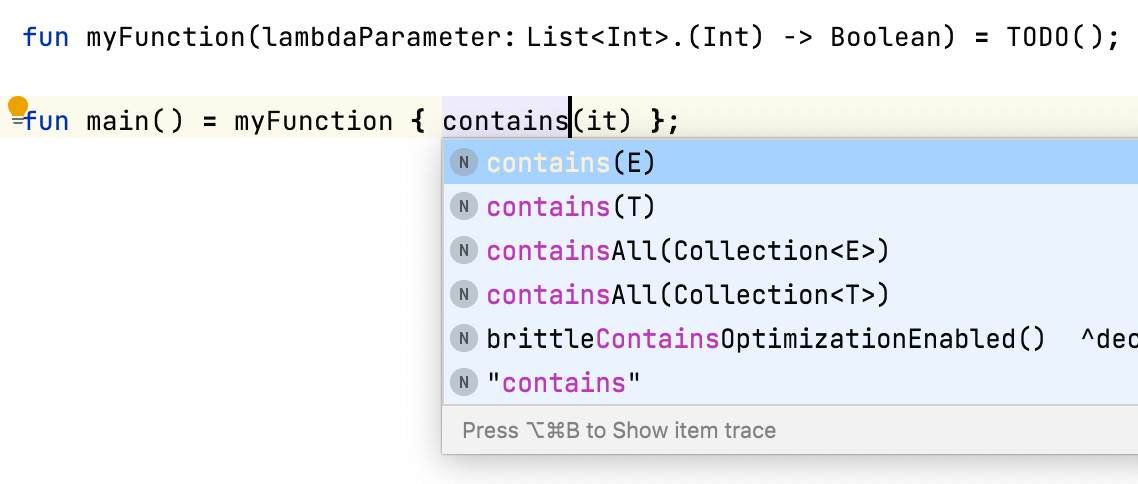The width and height of the screenshot is (1138, 484).
Task: Click the N icon beside brittleContainsOptimizationEnabled()
Action: (x=463, y=339)
